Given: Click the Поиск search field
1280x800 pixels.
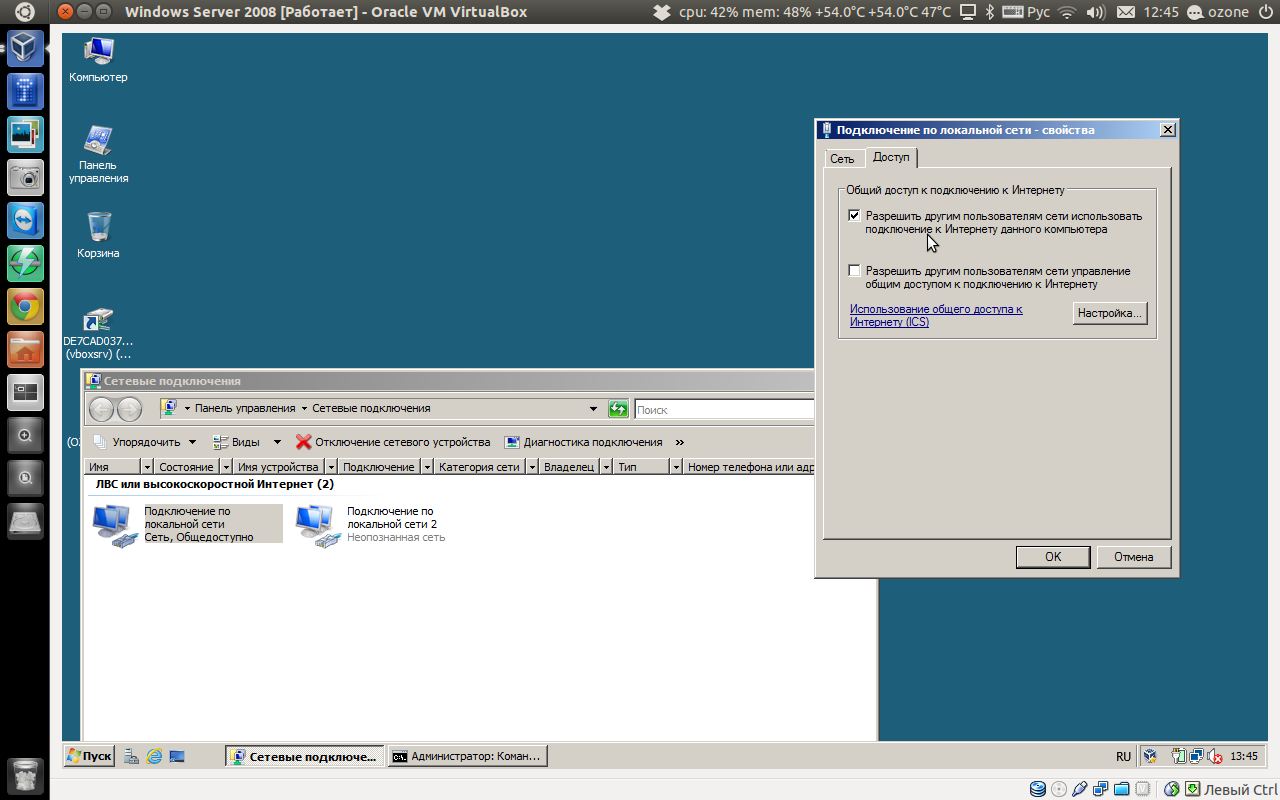Looking at the screenshot, I should [x=725, y=409].
